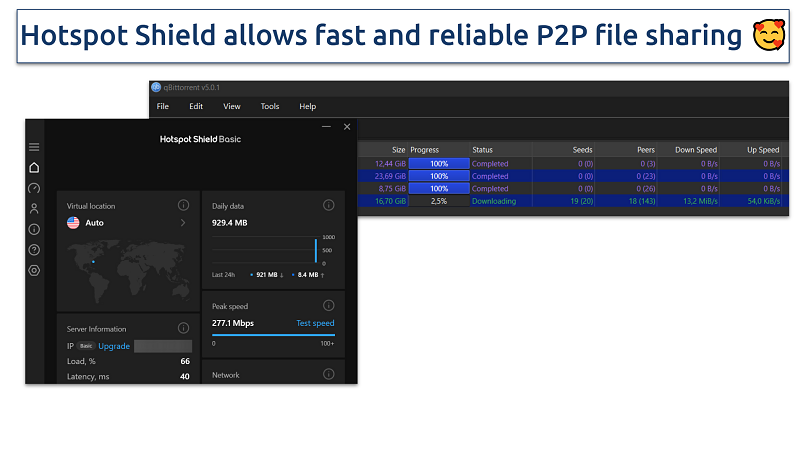This screenshot has height=453, width=806.
Task: Click the Test speed link
Action: [x=315, y=323]
